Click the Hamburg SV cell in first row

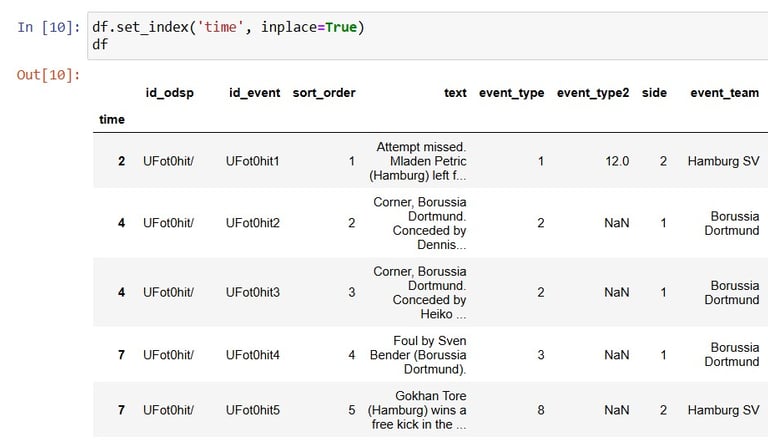[723, 161]
